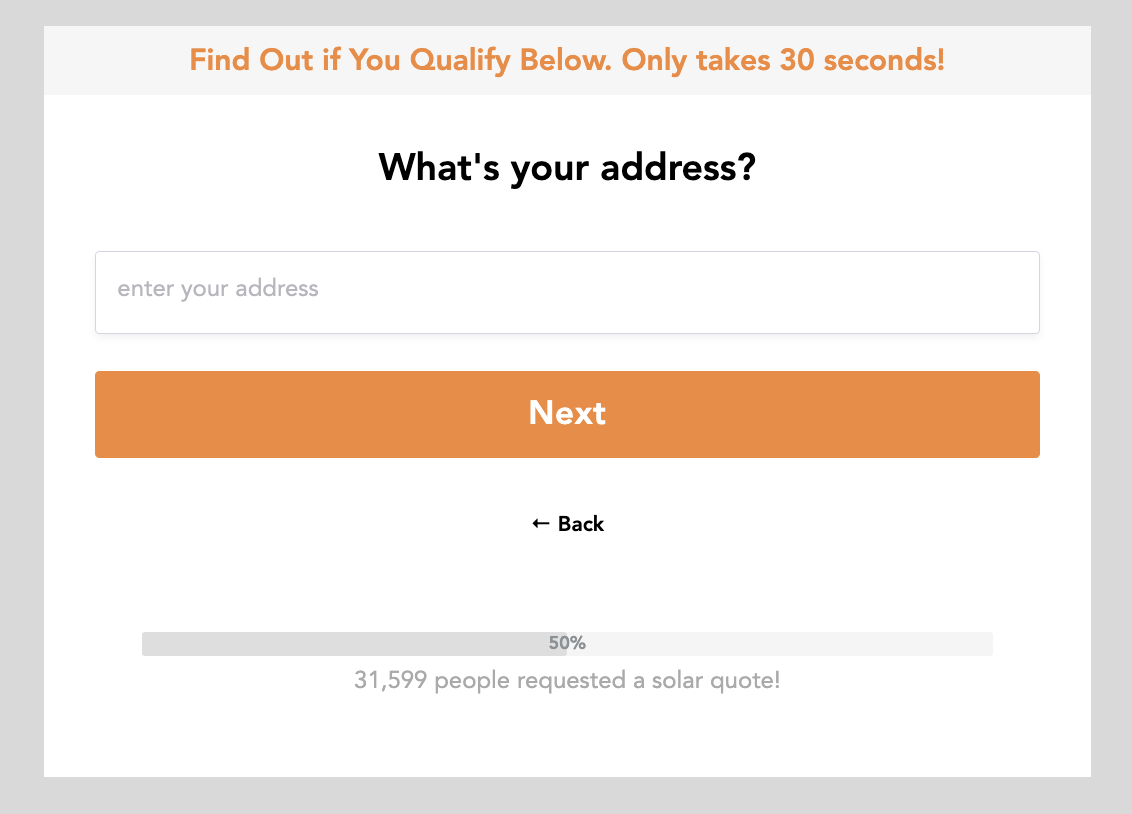Click the "31,599" number in the quote counter
This screenshot has width=1132, height=814.
[x=391, y=681]
